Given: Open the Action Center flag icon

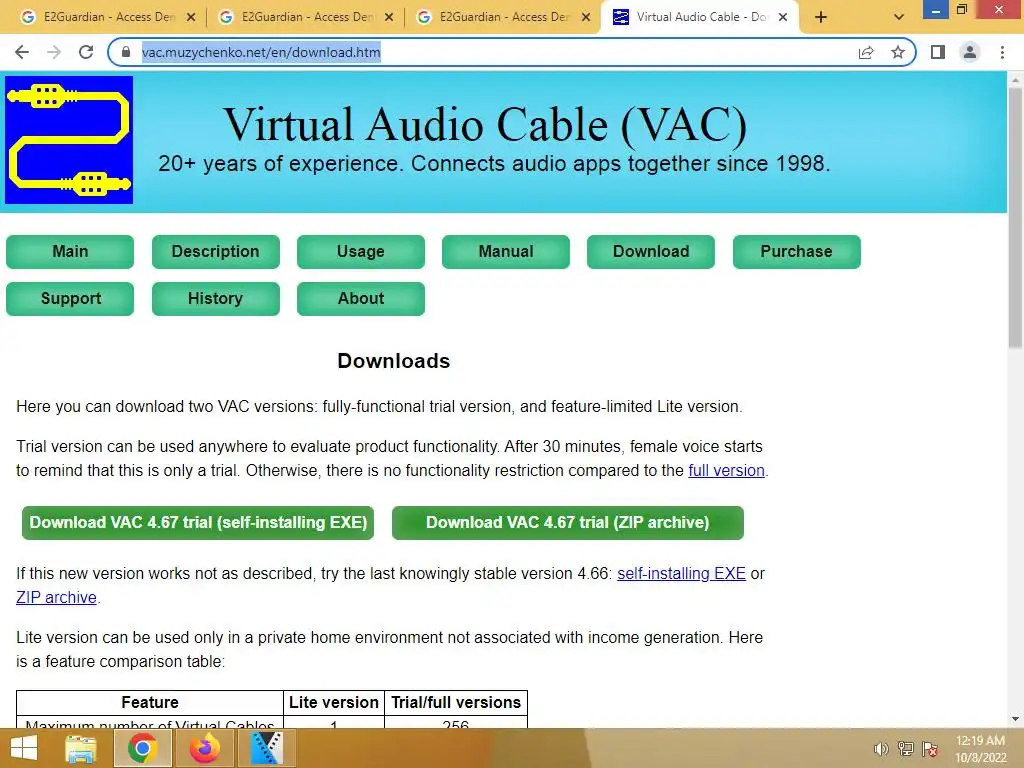Looking at the screenshot, I should (x=930, y=749).
